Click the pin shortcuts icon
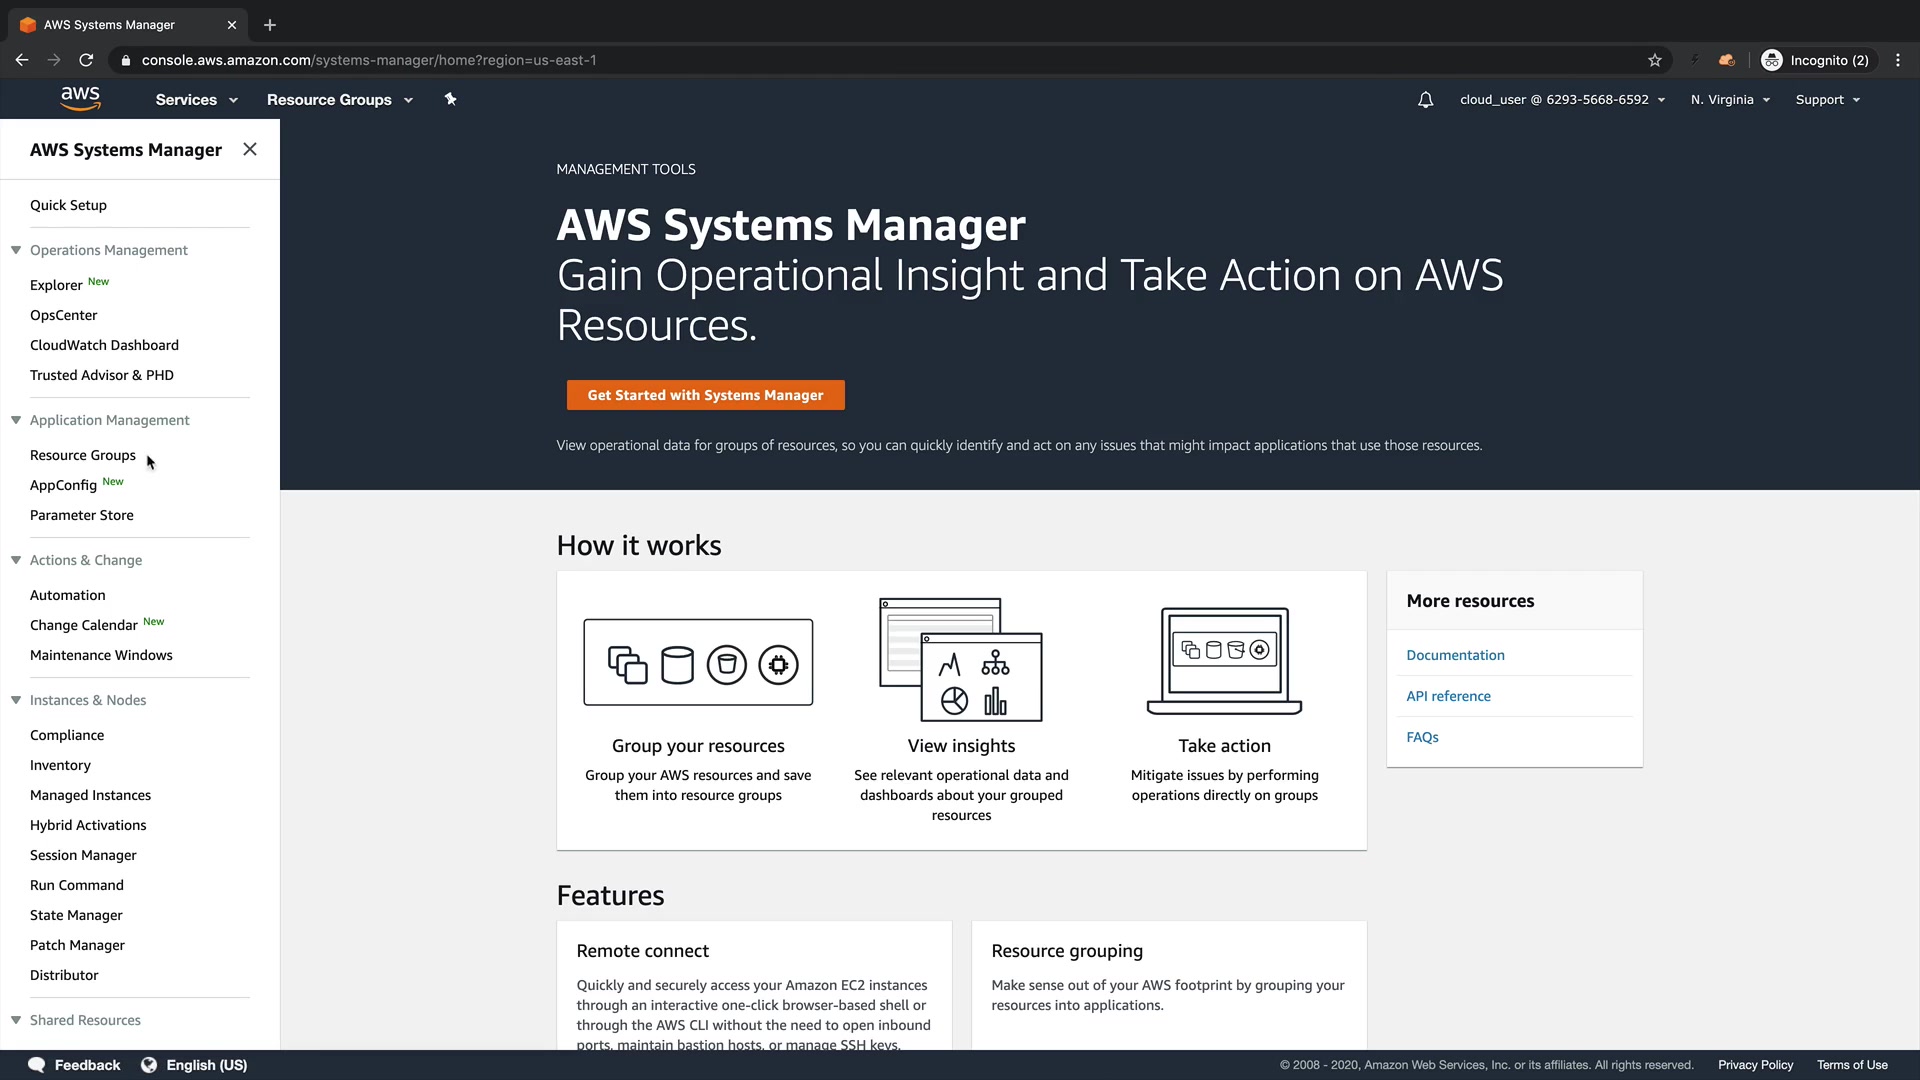Screen dimensions: 1920x1080 (450, 99)
